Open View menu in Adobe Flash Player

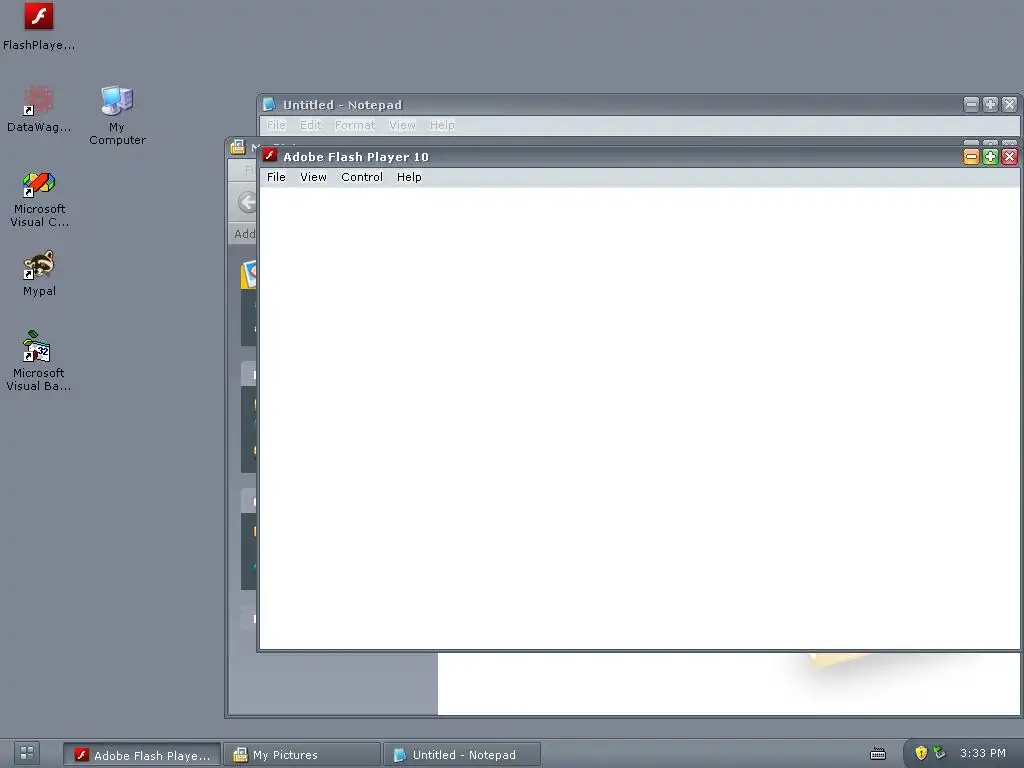click(x=313, y=177)
